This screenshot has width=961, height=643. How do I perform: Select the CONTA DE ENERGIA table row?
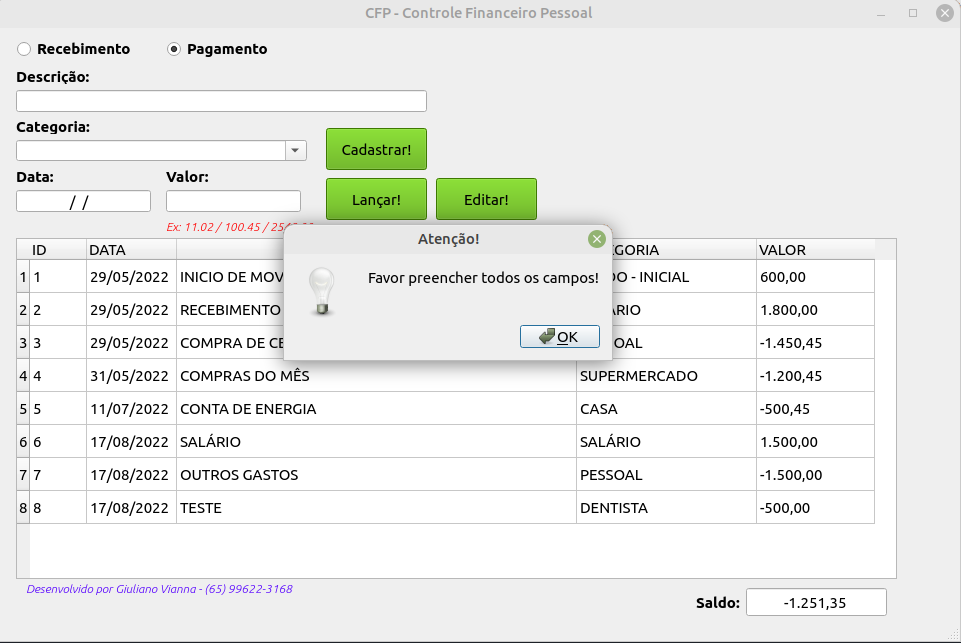[300, 408]
